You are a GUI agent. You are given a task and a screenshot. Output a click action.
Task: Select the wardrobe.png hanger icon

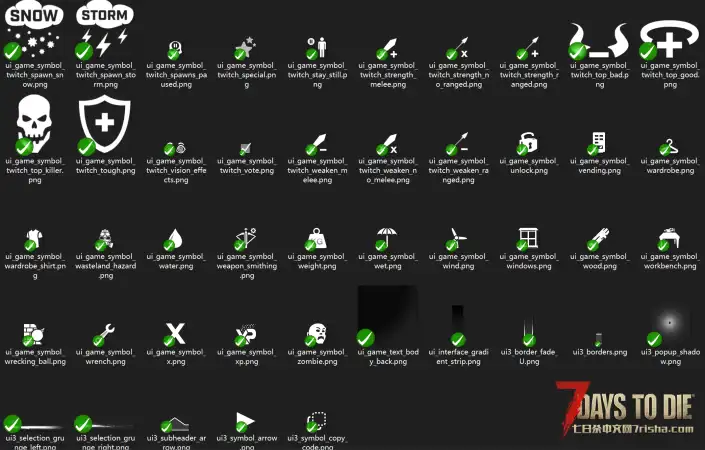coord(669,147)
